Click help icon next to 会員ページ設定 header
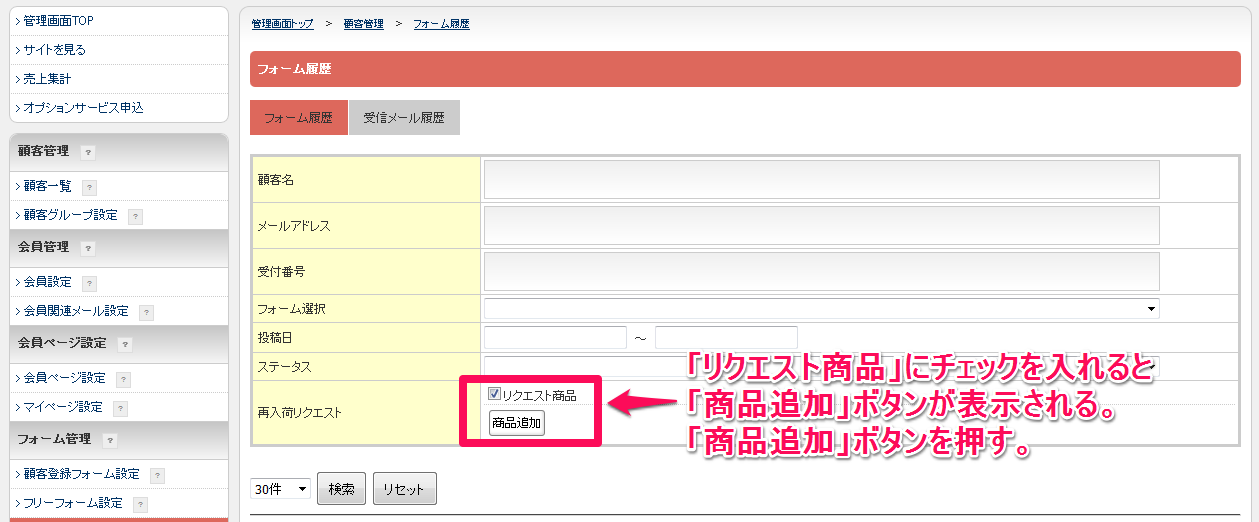The width and height of the screenshot is (1259, 522). coord(125,344)
